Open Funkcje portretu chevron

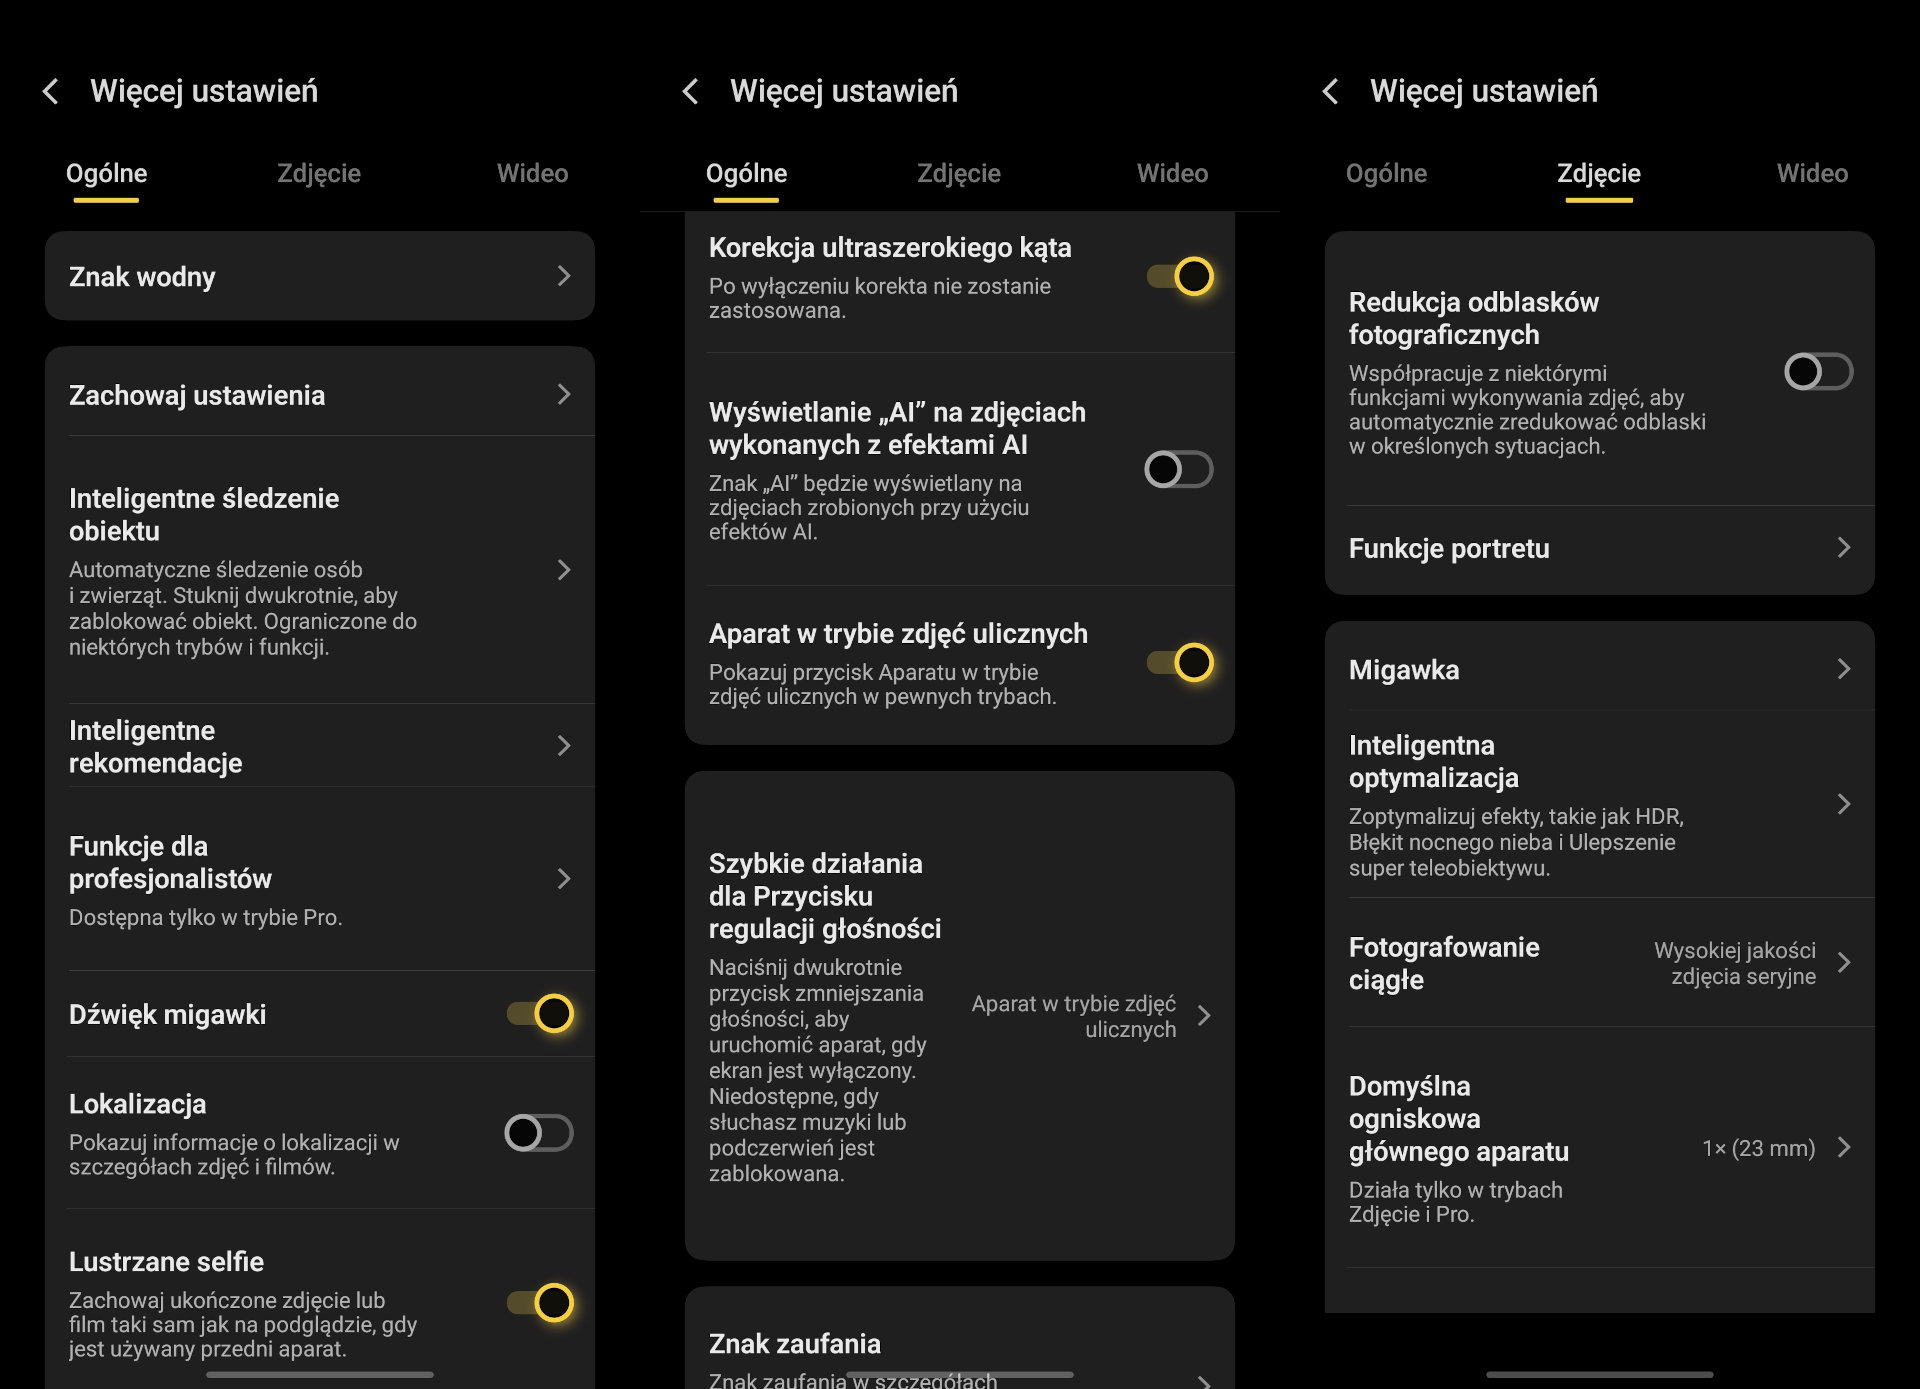pos(1843,548)
